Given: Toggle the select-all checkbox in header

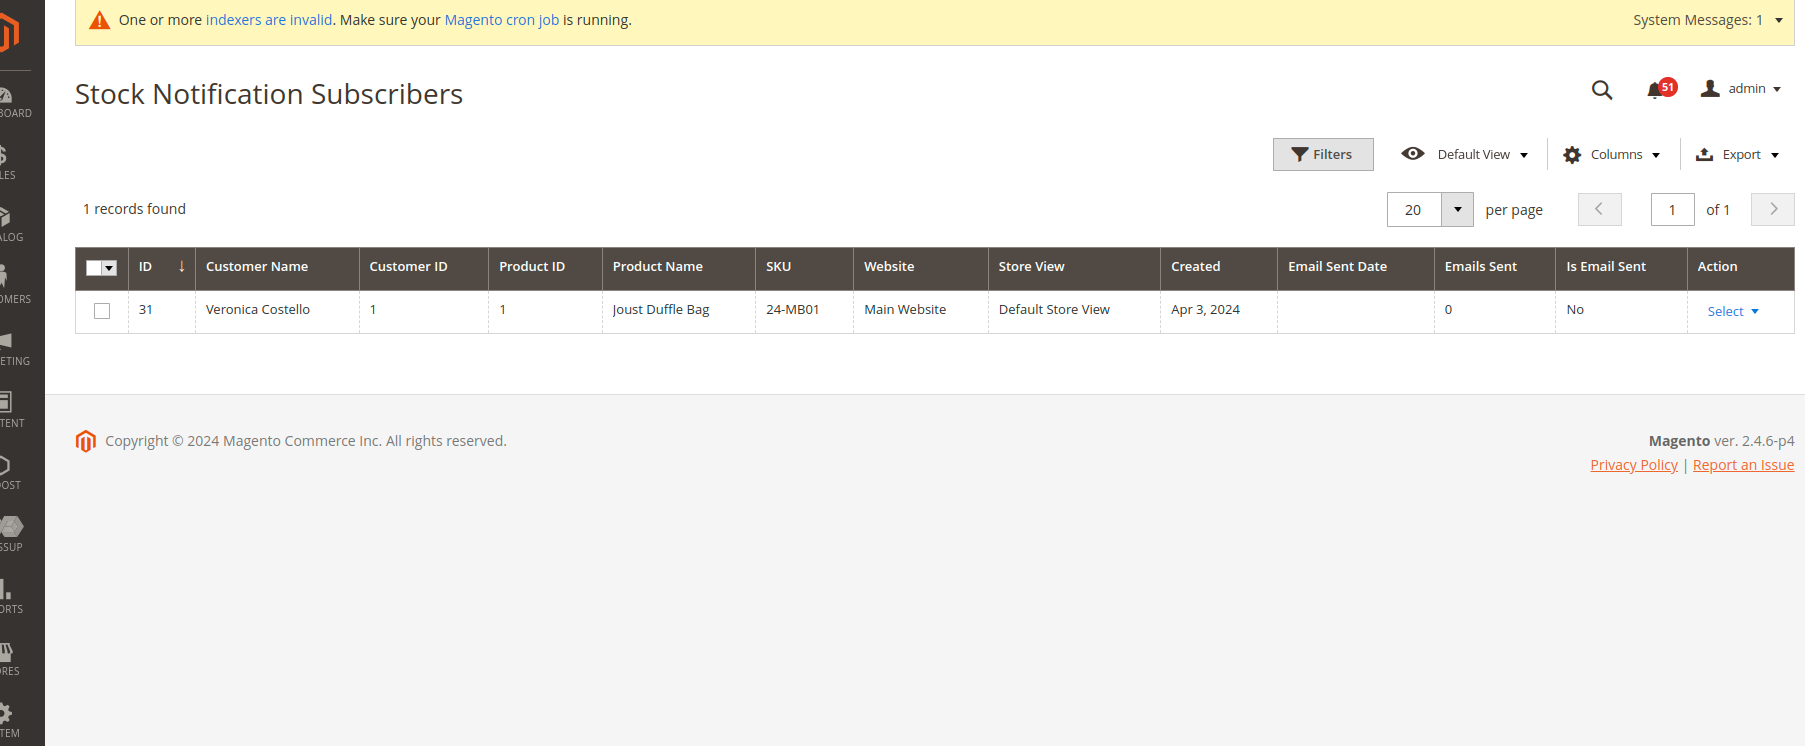Looking at the screenshot, I should (x=95, y=268).
